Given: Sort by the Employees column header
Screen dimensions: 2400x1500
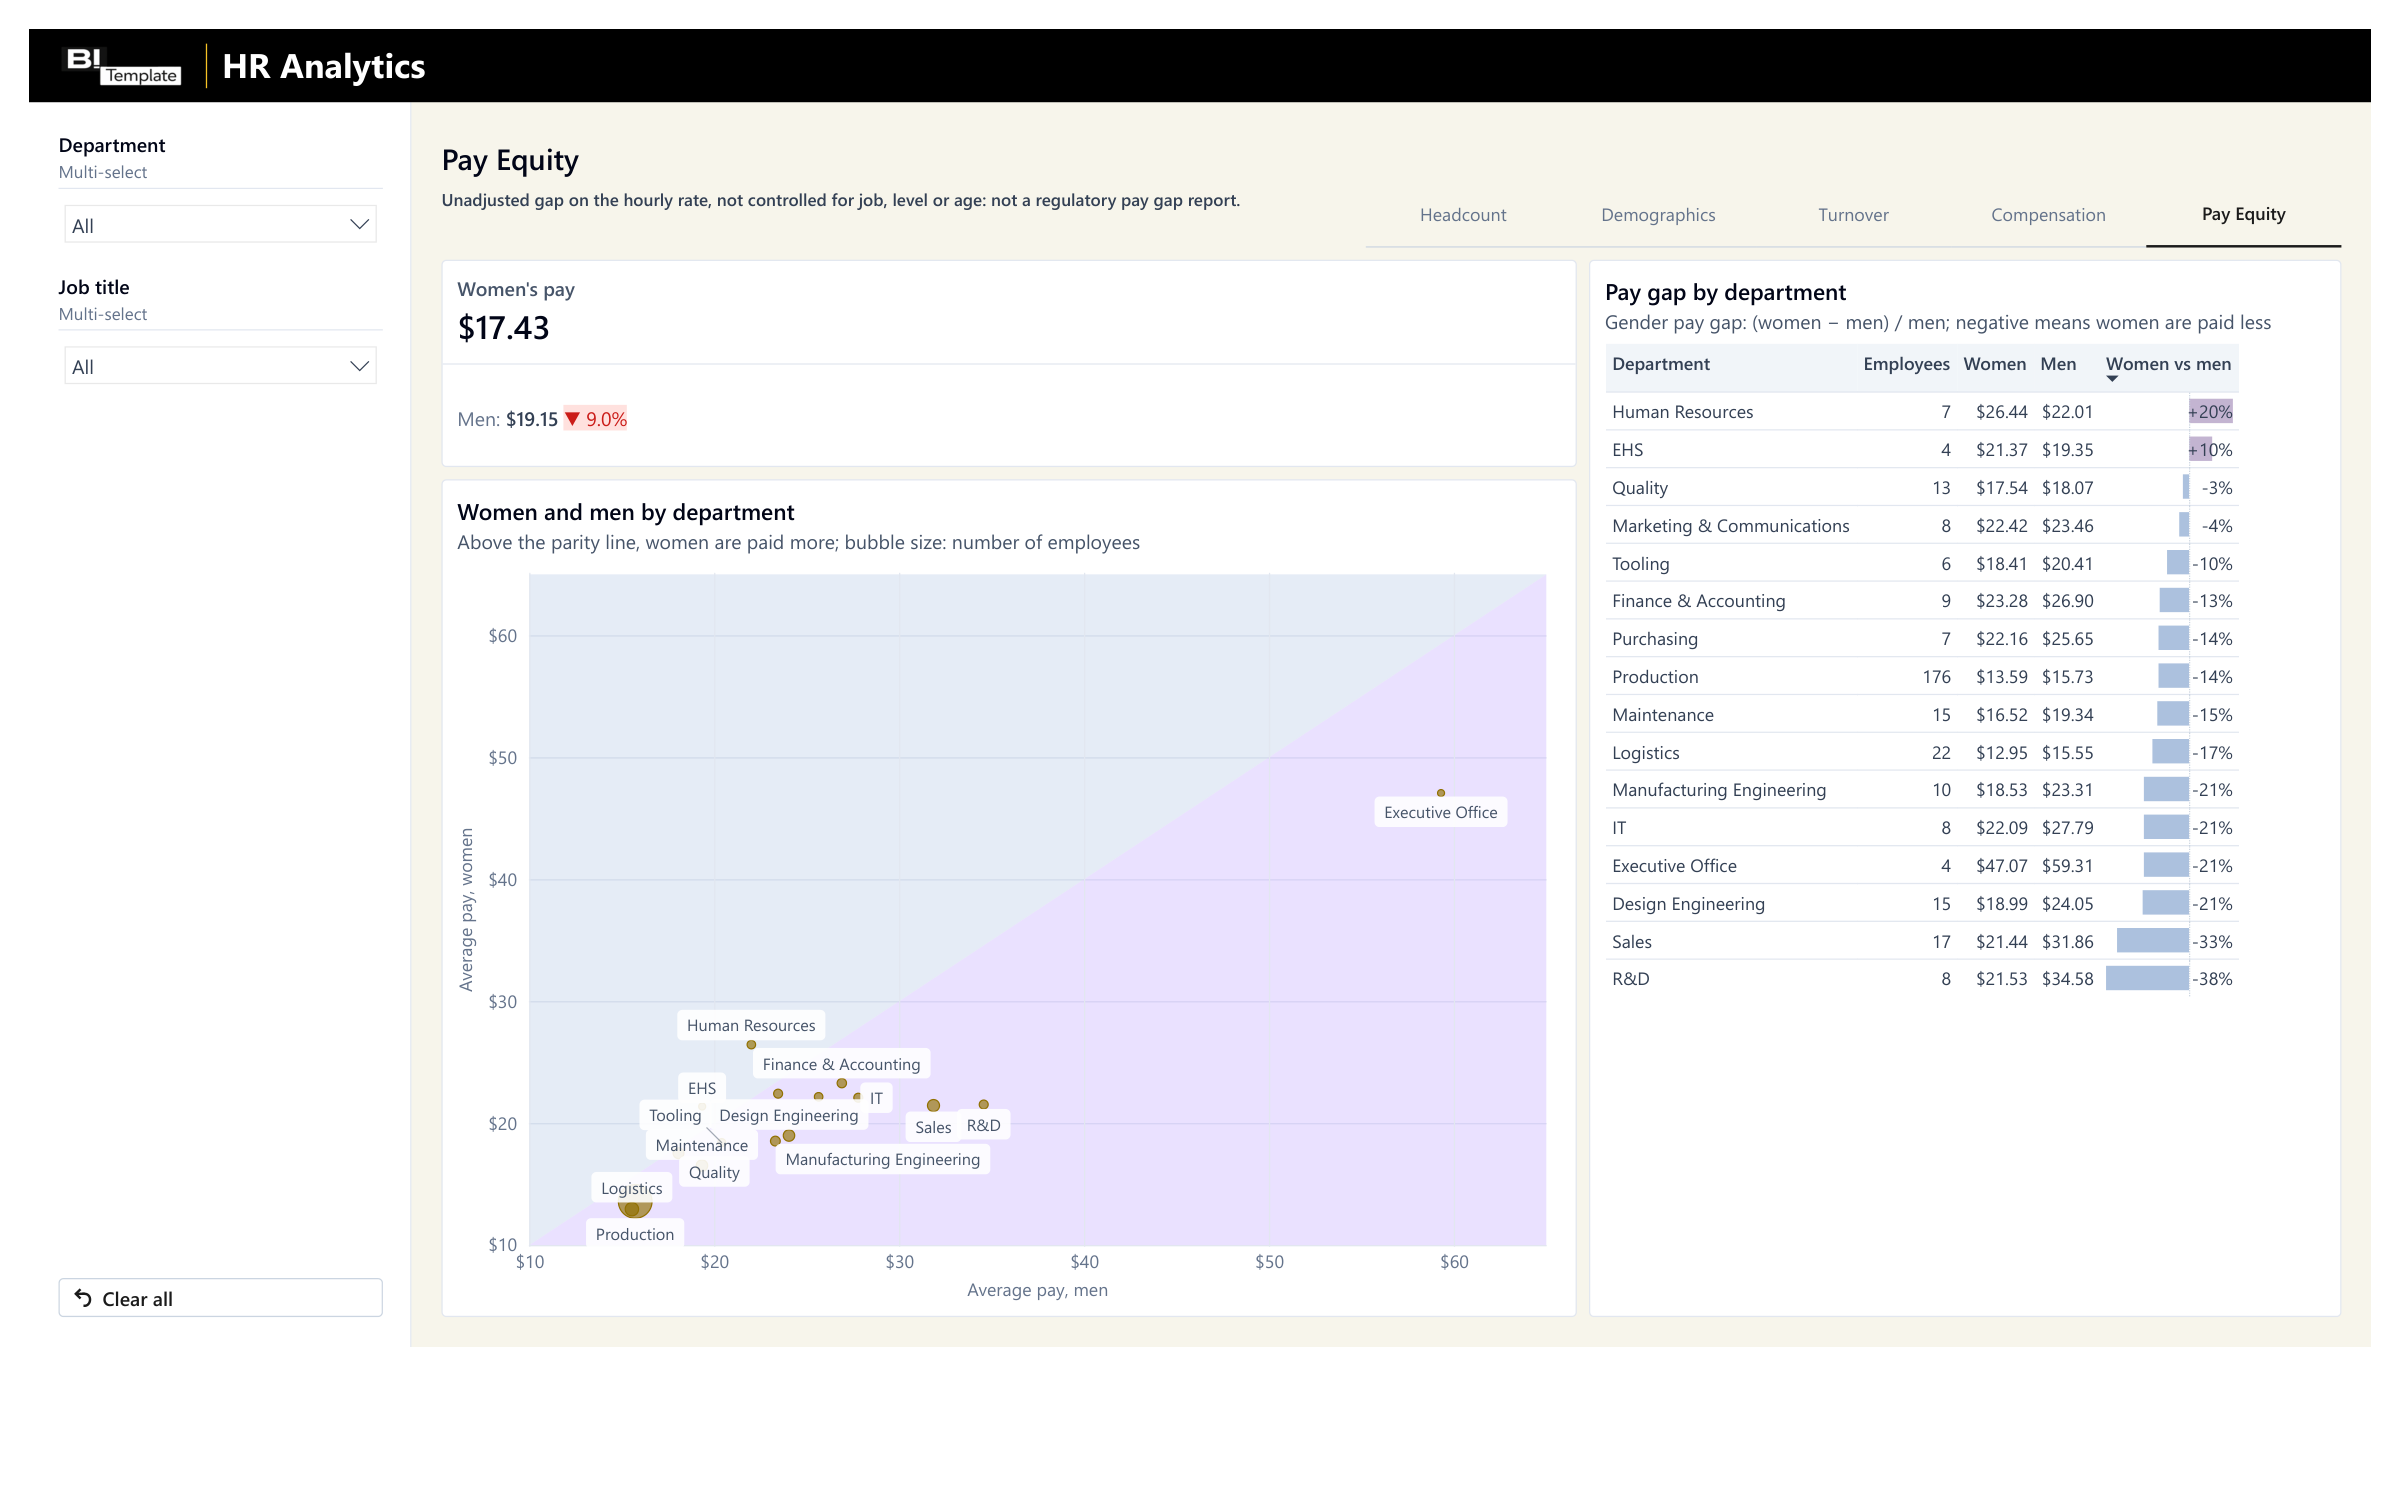Looking at the screenshot, I should coord(1905,364).
